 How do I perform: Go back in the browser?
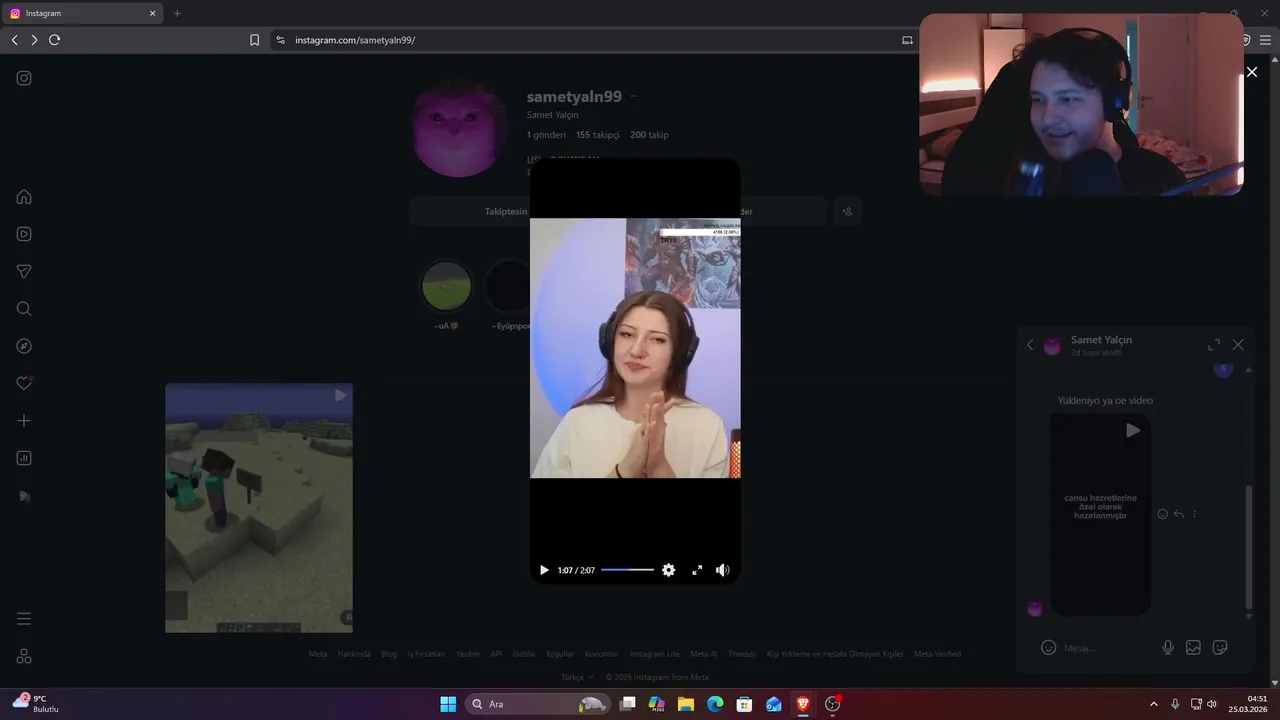click(x=14, y=40)
